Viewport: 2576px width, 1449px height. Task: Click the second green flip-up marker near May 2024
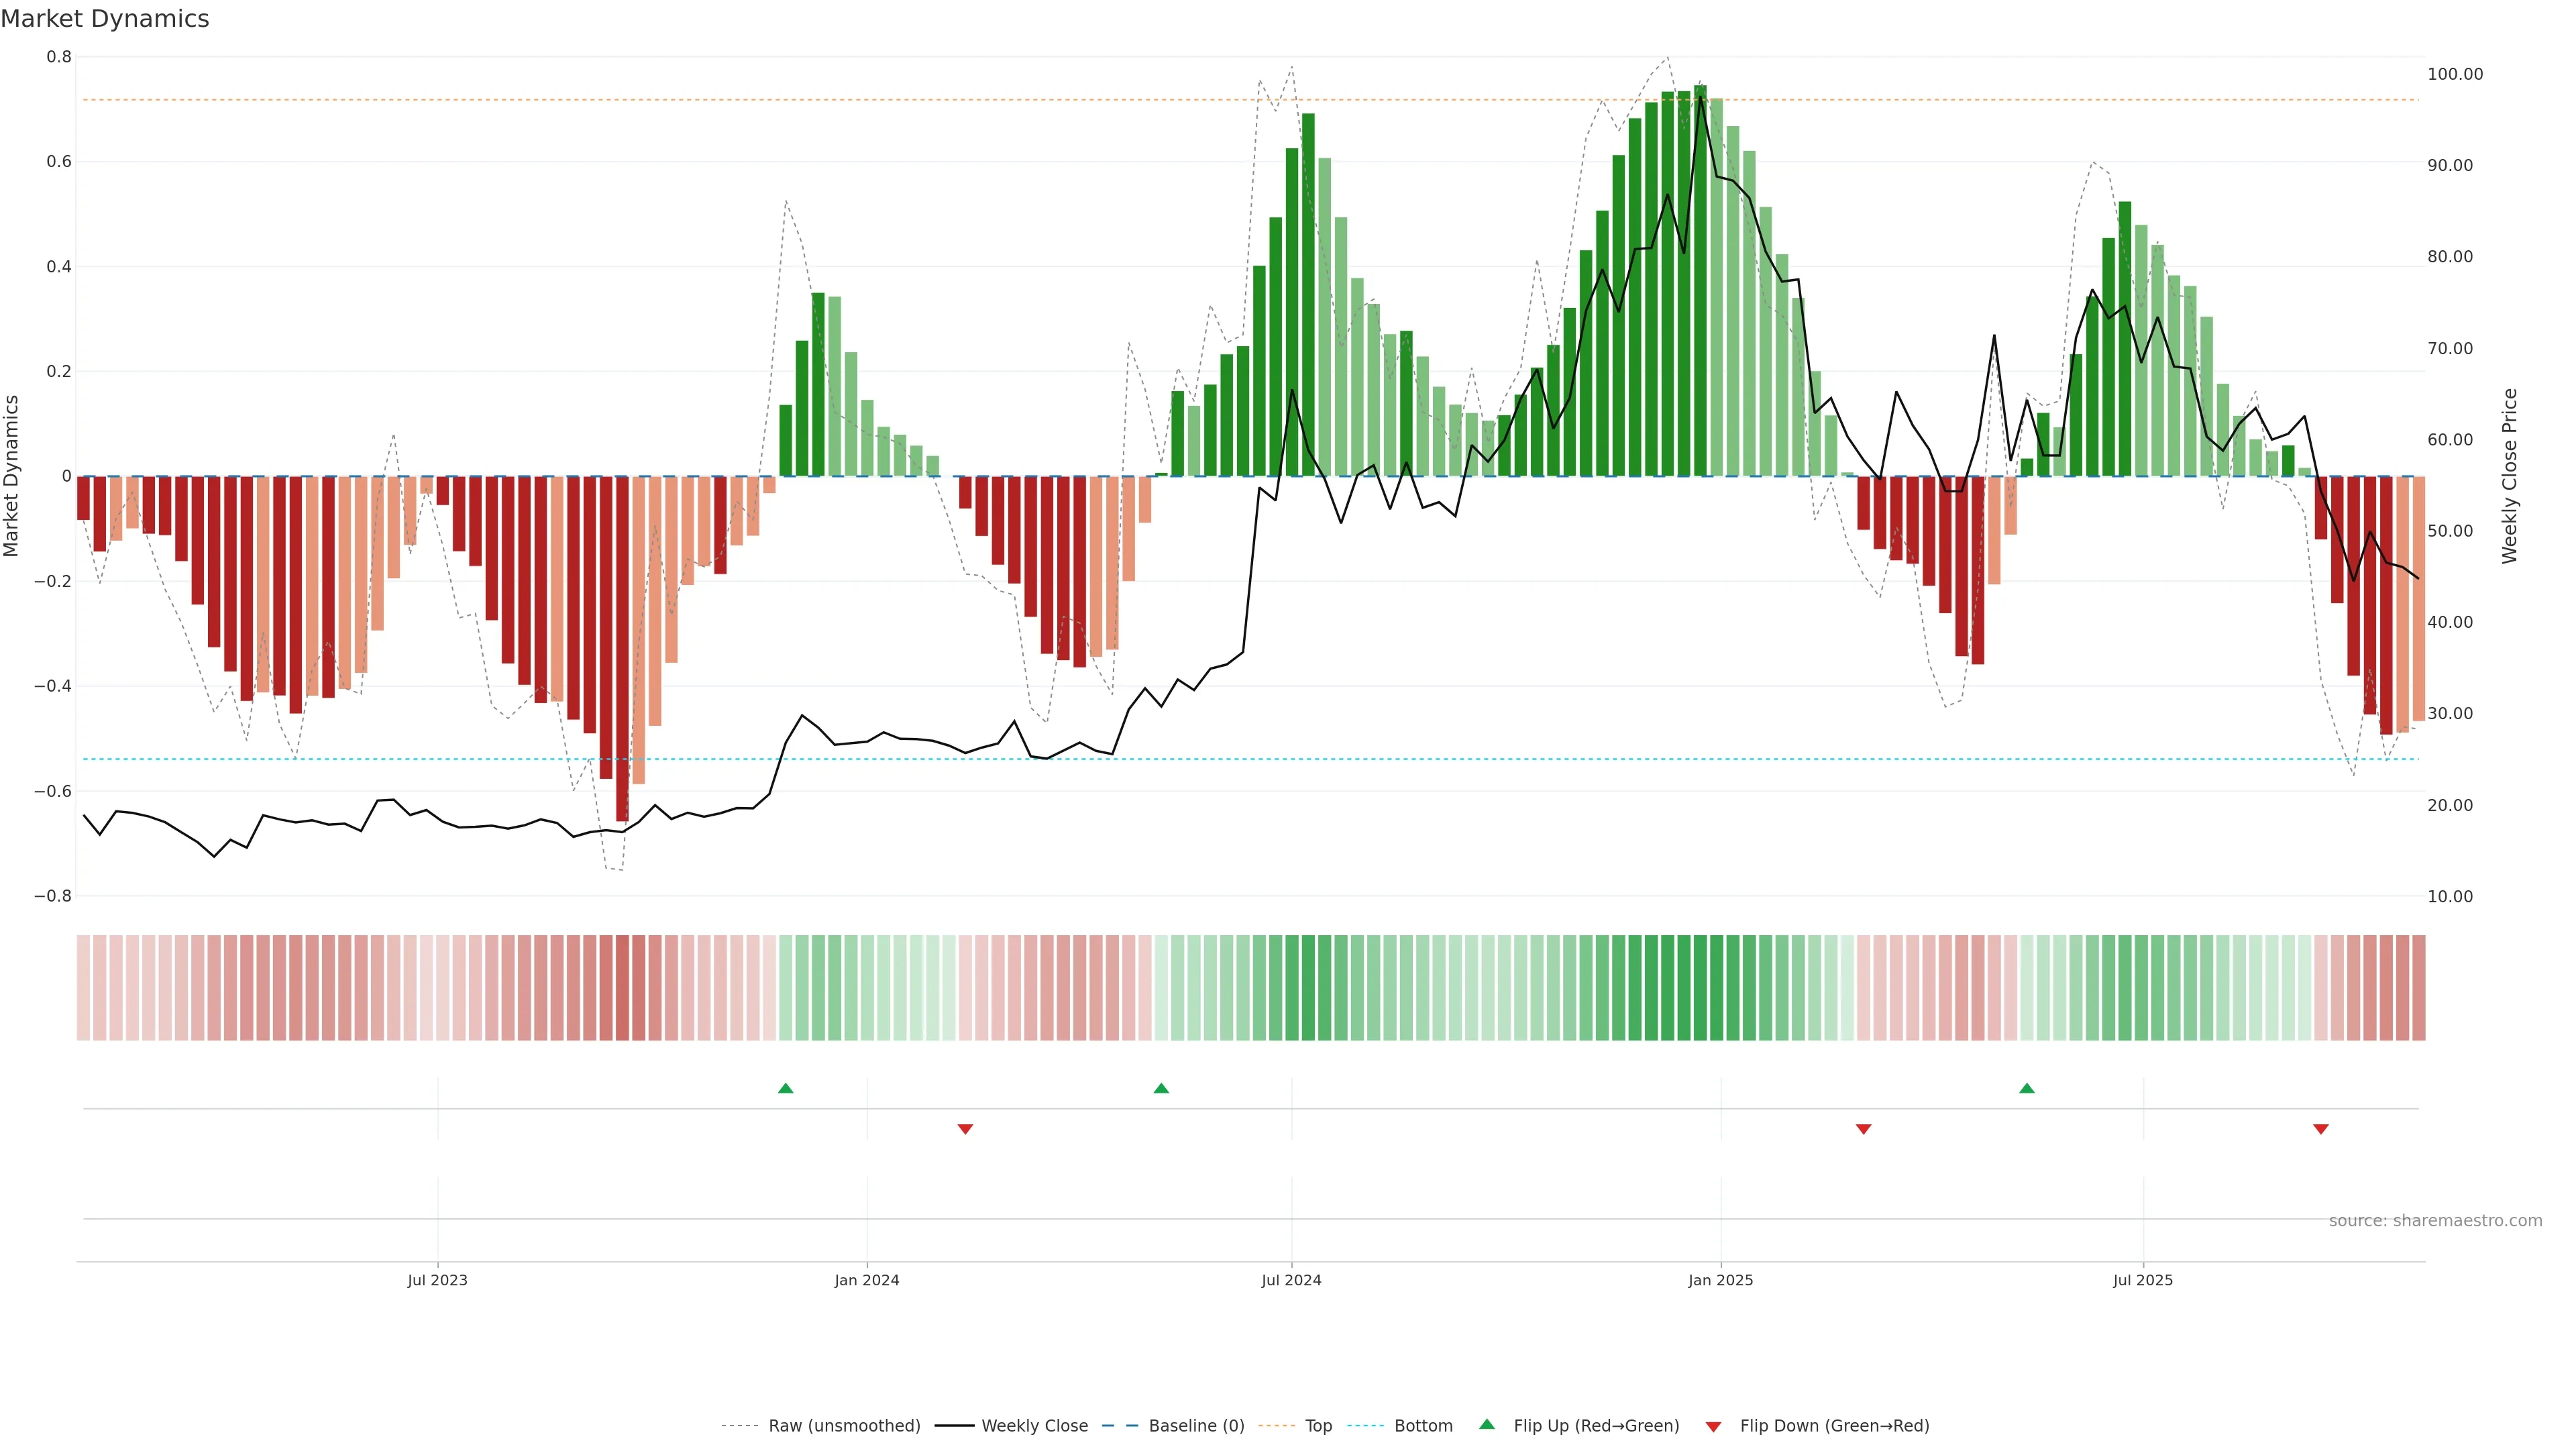(x=1161, y=1088)
